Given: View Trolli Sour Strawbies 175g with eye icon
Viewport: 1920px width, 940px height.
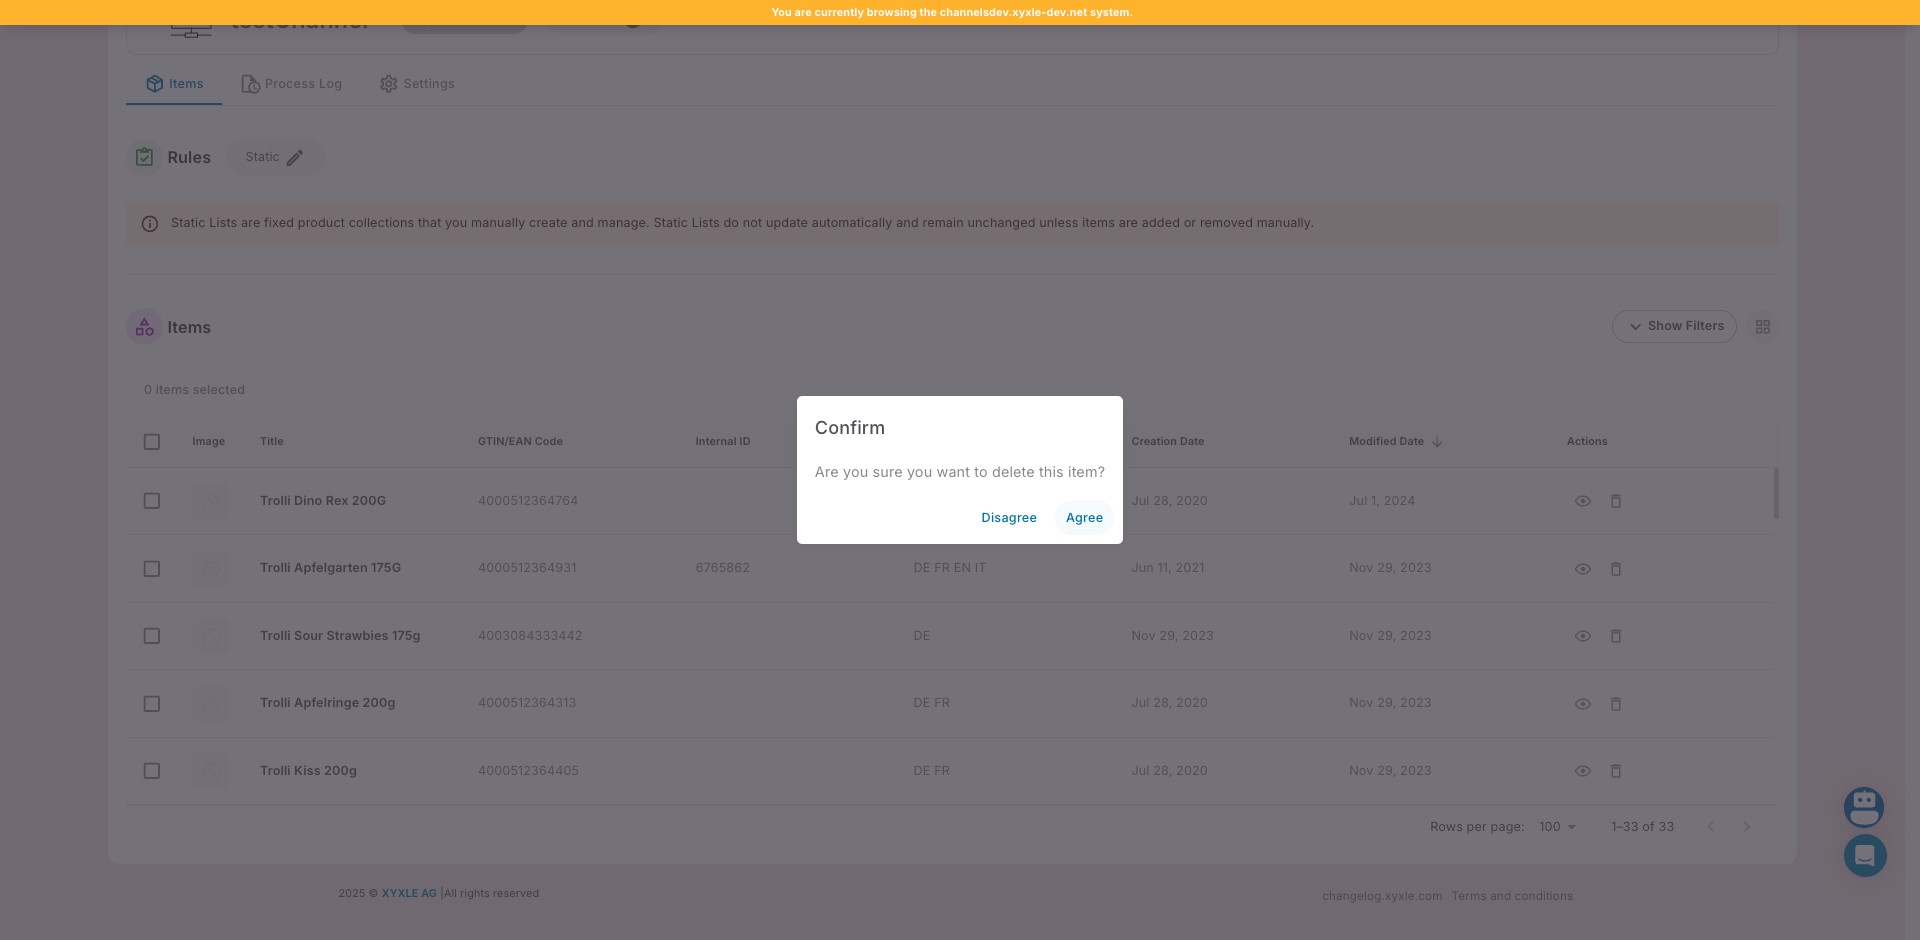Looking at the screenshot, I should 1583,636.
